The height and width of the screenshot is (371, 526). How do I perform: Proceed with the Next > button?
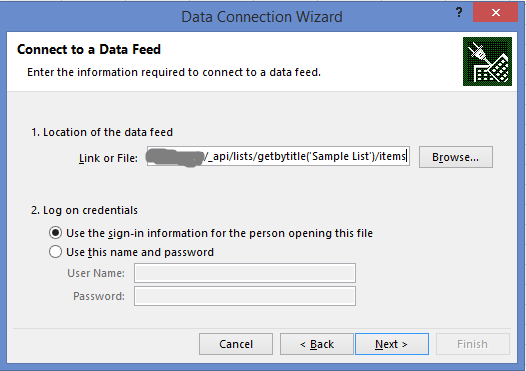click(392, 344)
